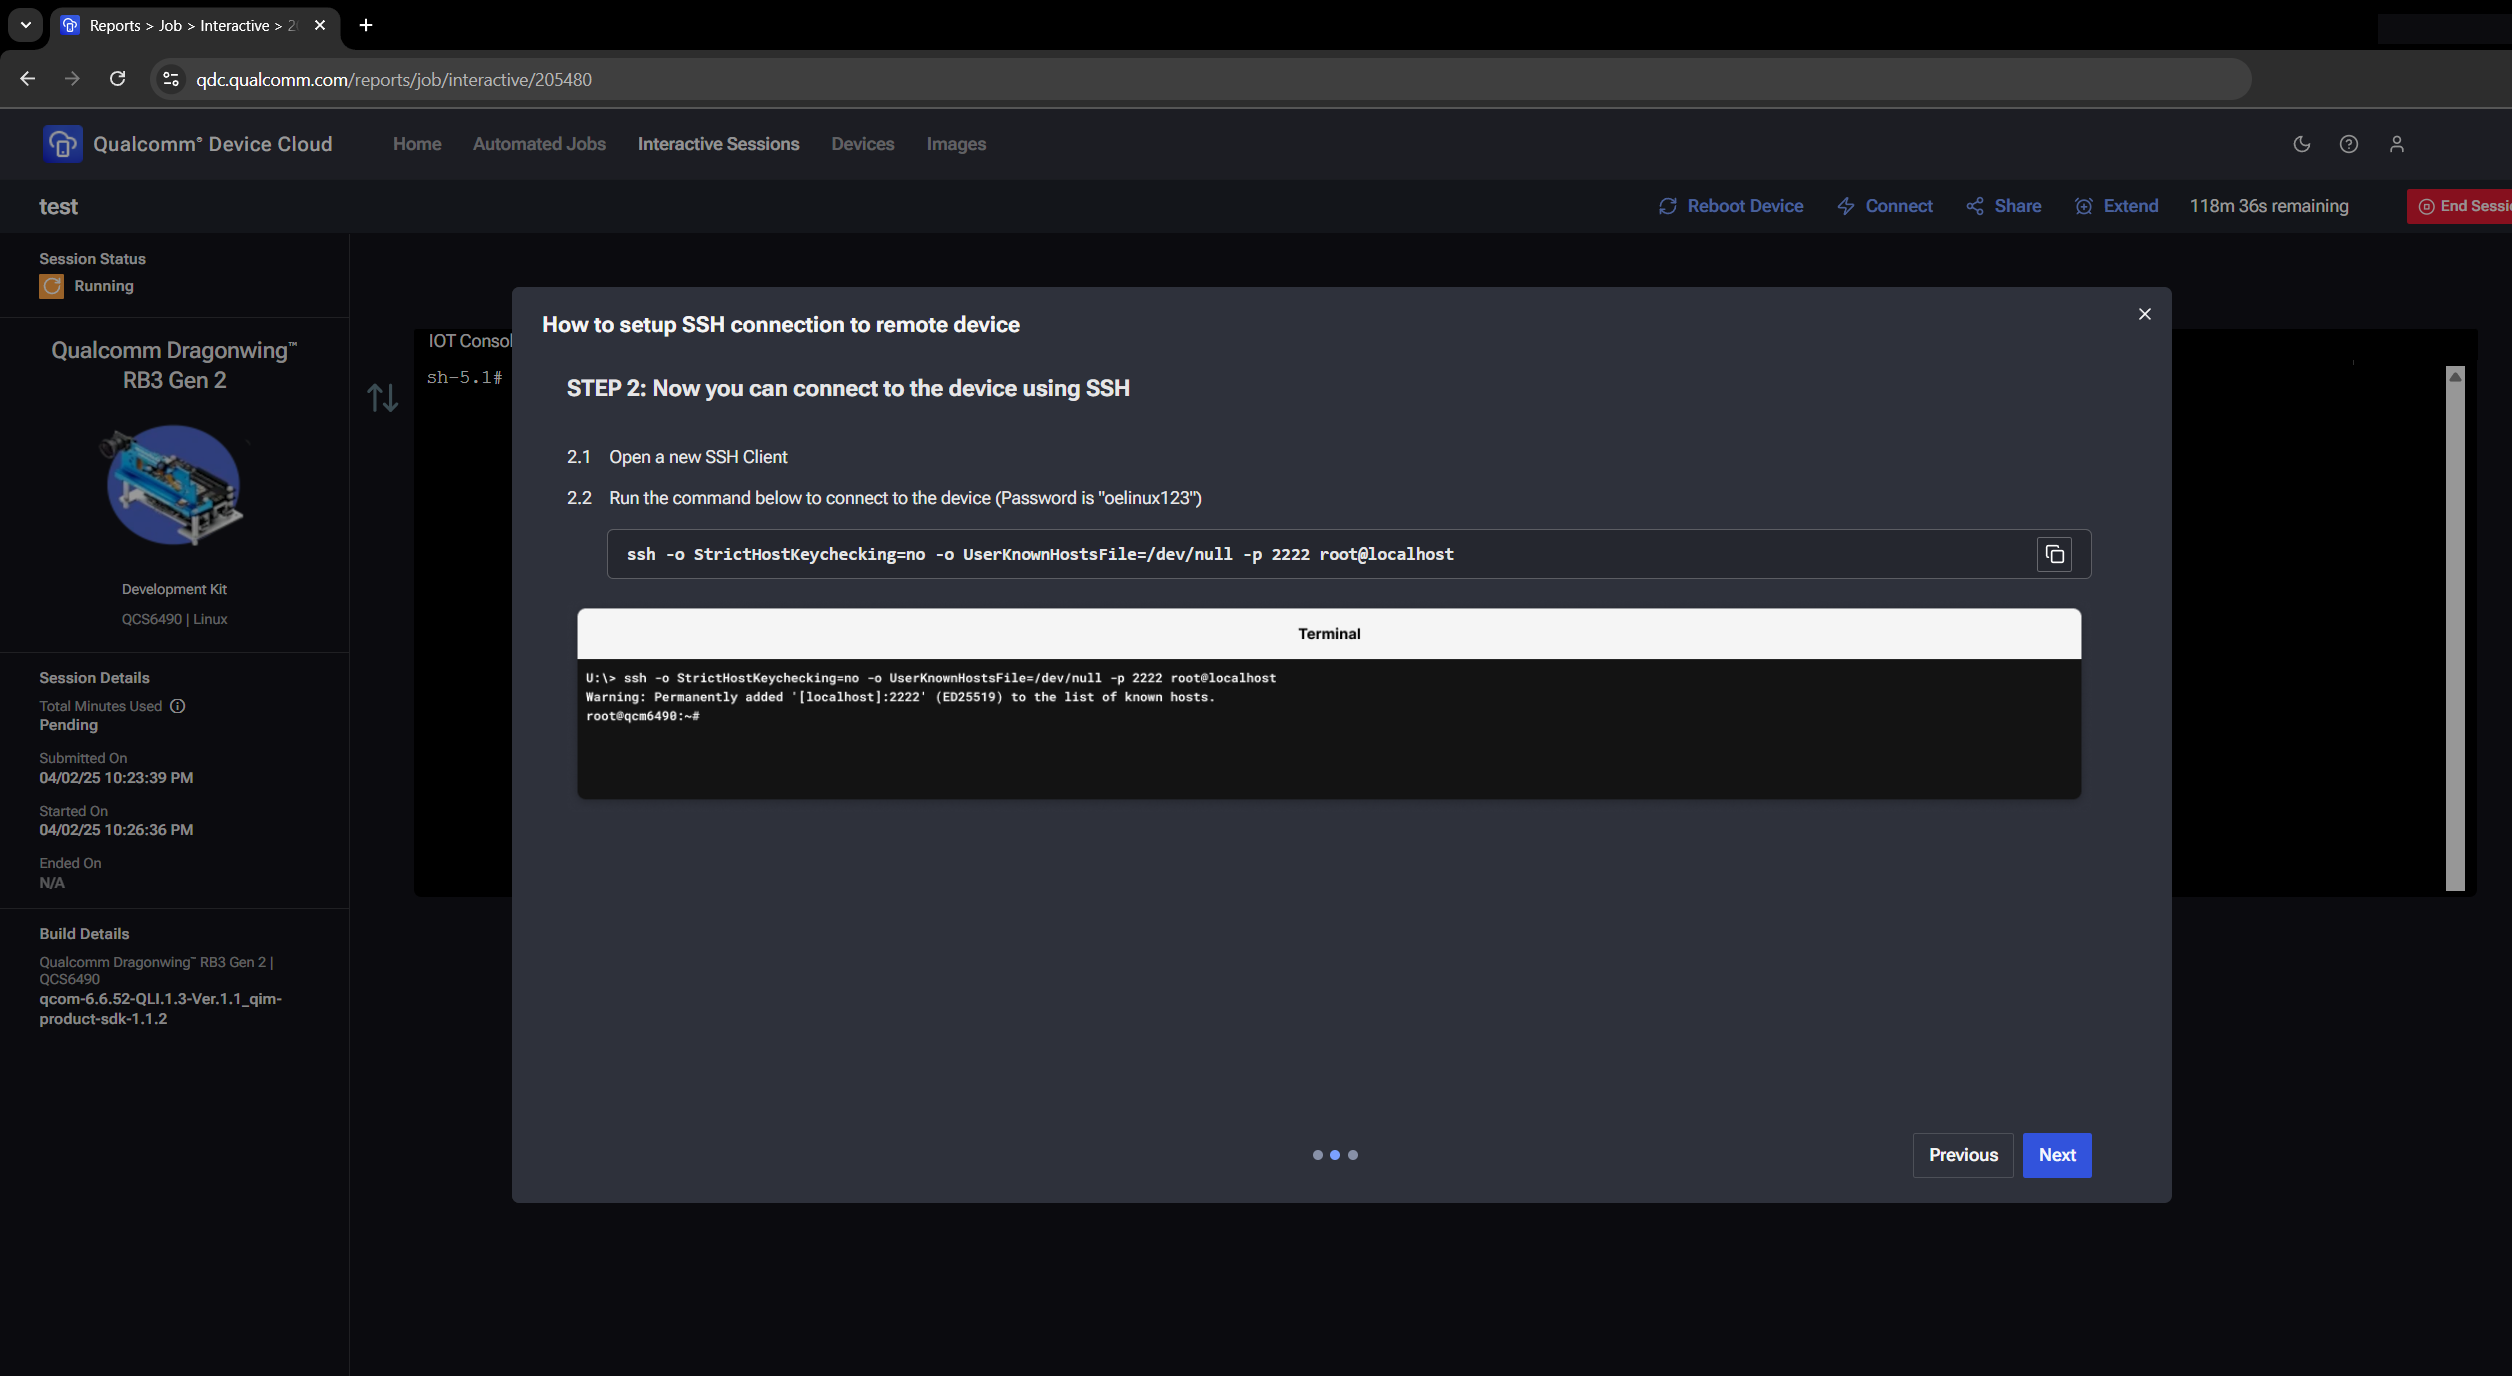
Task: Open Interactive Sessions tab
Action: coord(718,144)
